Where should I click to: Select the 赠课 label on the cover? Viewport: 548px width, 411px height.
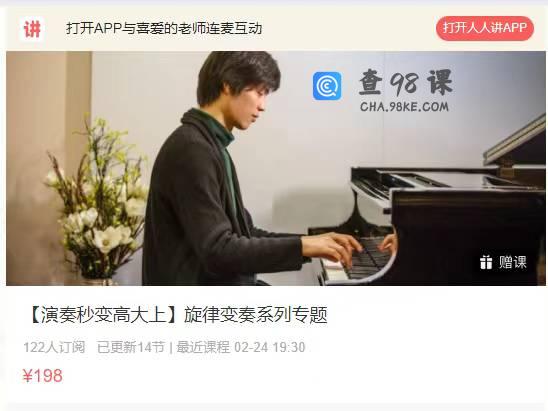(x=512, y=262)
